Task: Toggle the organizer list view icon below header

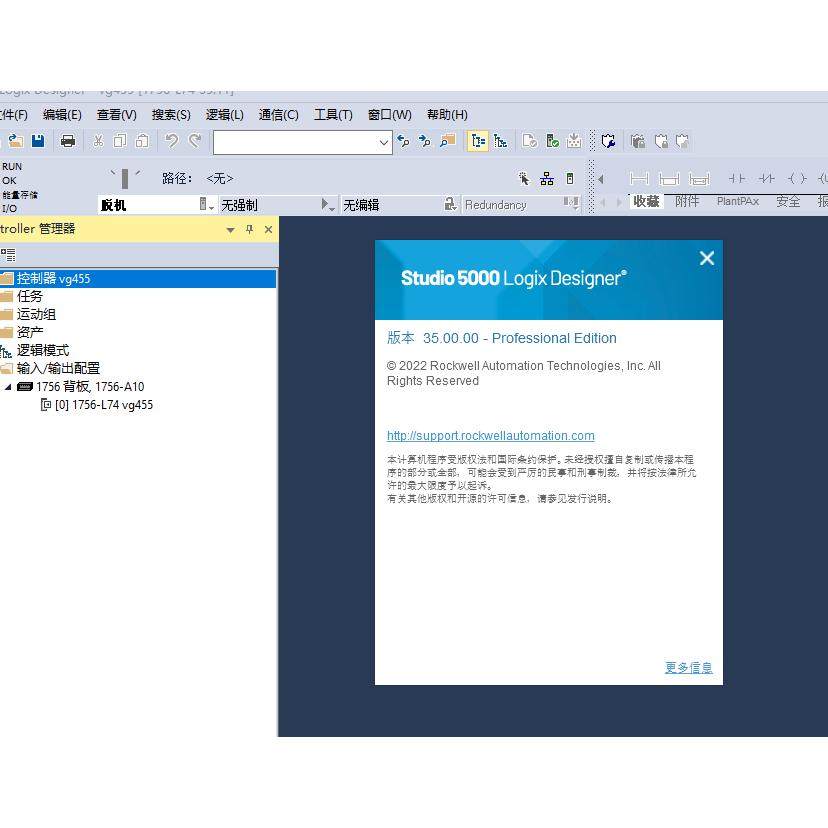Action: pyautogui.click(x=8, y=255)
